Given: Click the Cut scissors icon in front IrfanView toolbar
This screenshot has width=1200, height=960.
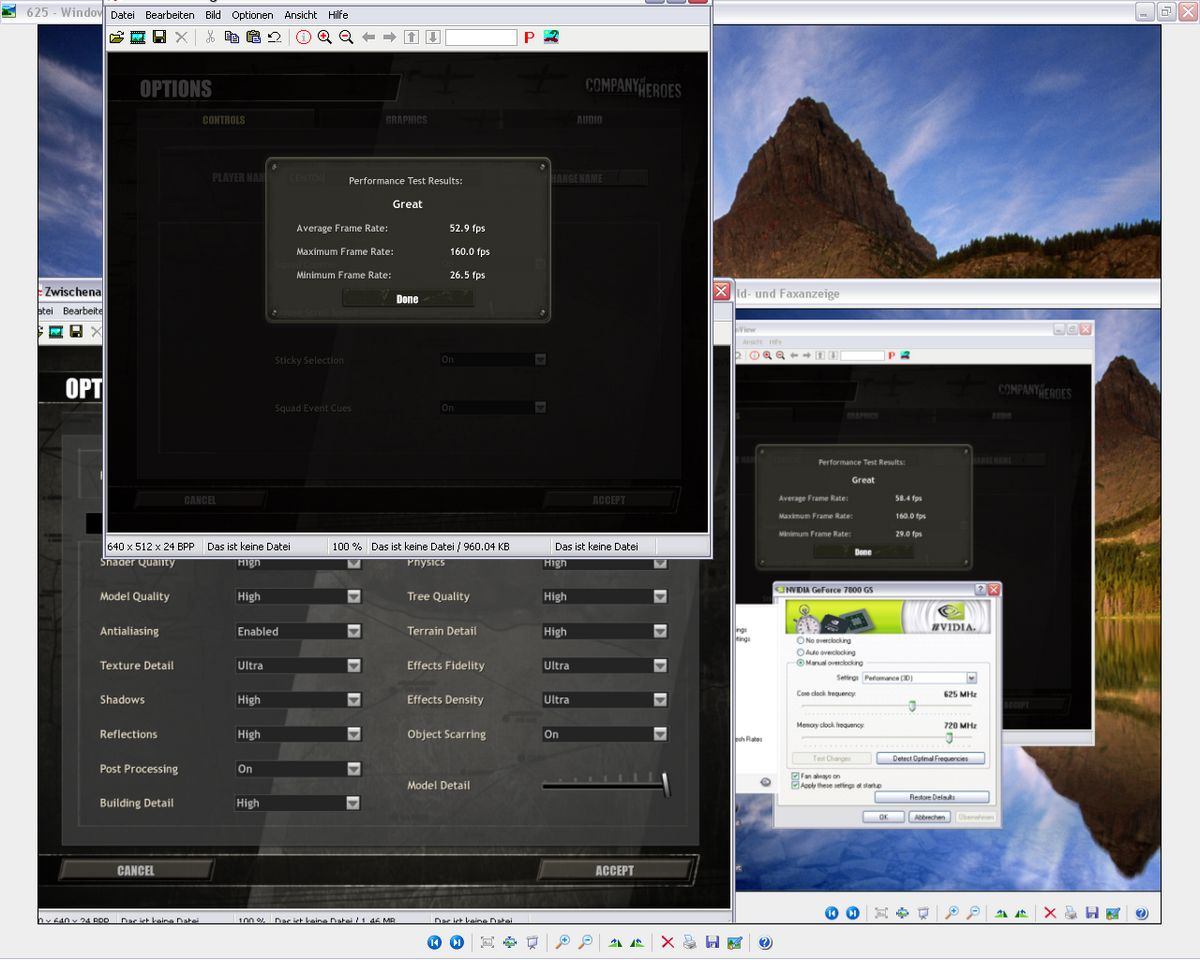Looking at the screenshot, I should click(x=210, y=37).
